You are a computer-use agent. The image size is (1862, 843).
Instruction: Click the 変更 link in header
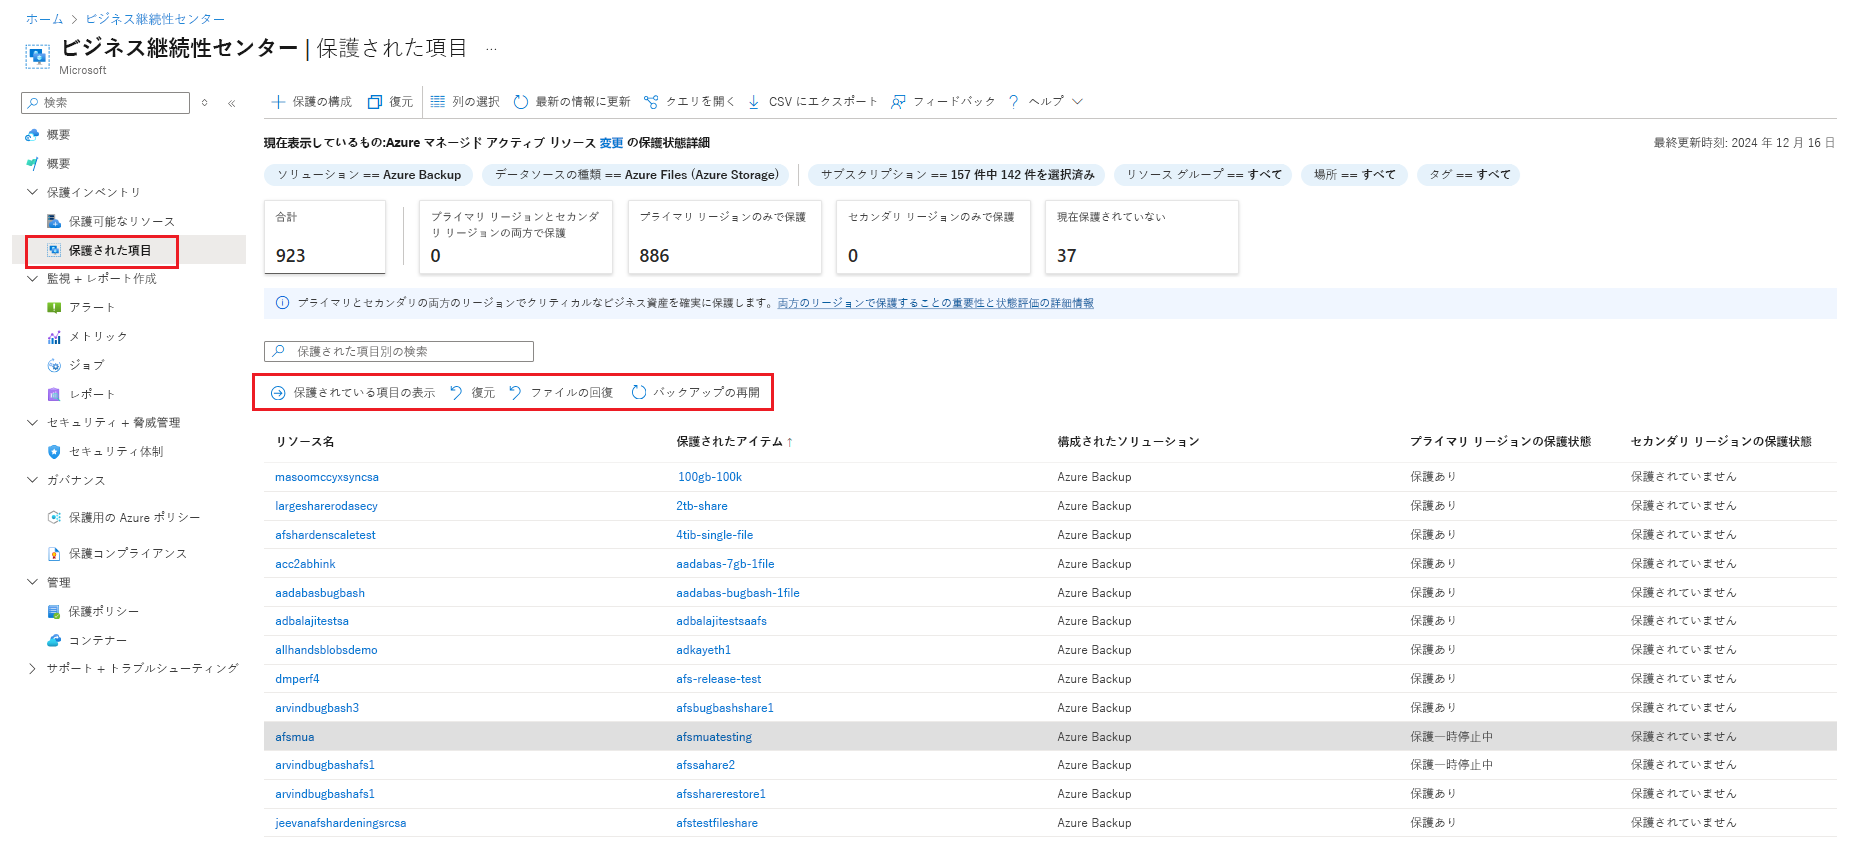pos(611,143)
